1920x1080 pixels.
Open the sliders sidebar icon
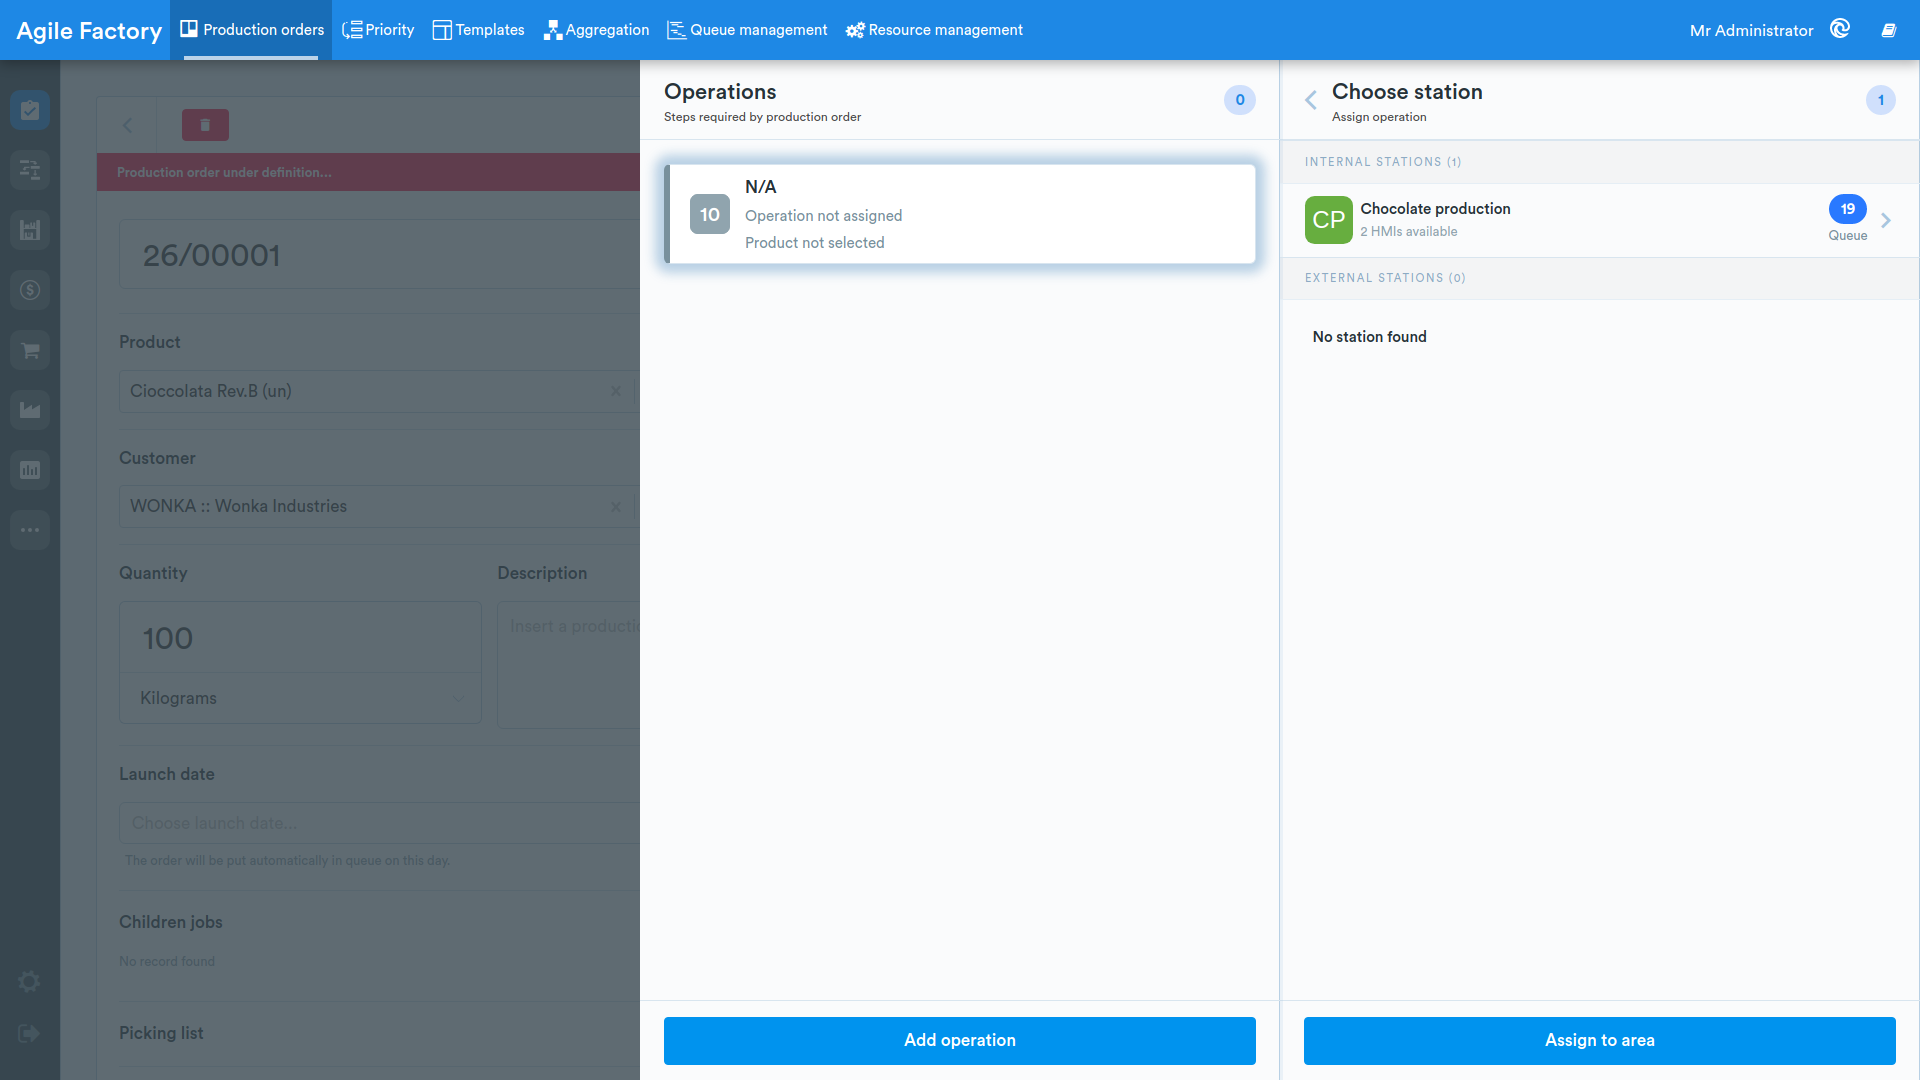(30, 170)
